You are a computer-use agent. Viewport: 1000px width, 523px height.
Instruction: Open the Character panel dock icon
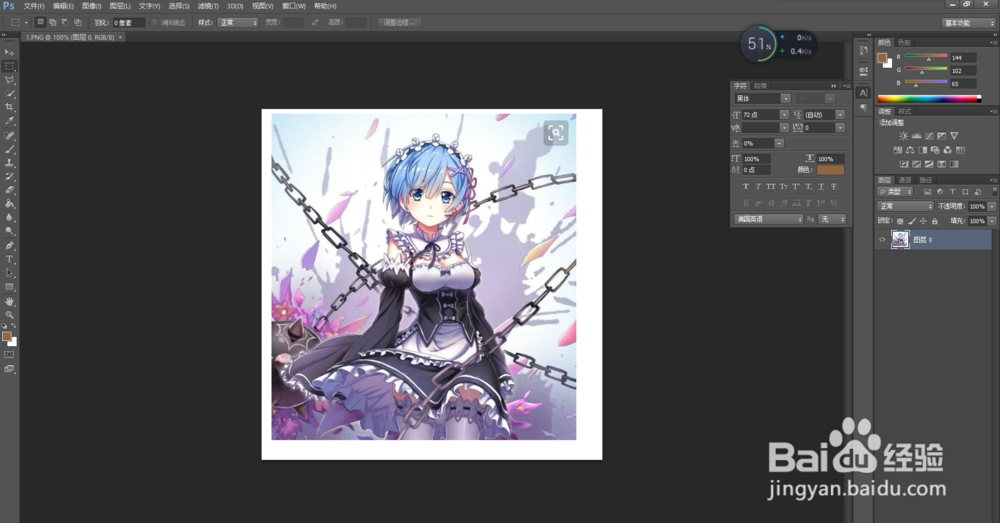coord(863,93)
